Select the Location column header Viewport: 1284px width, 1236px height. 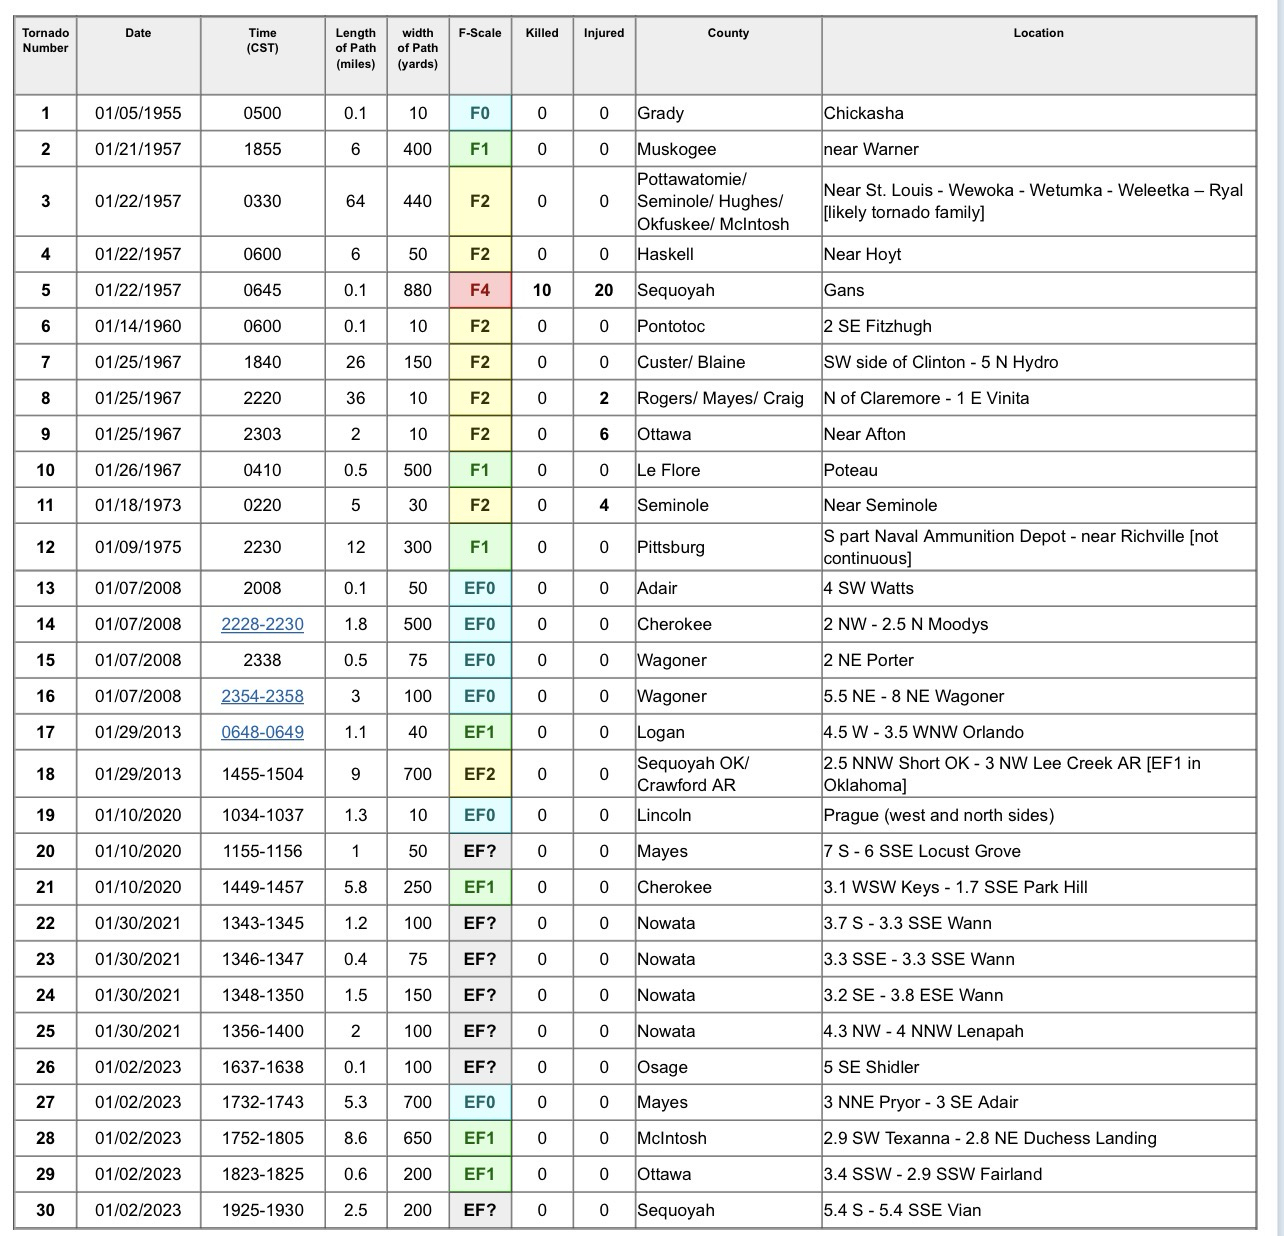(x=1038, y=33)
